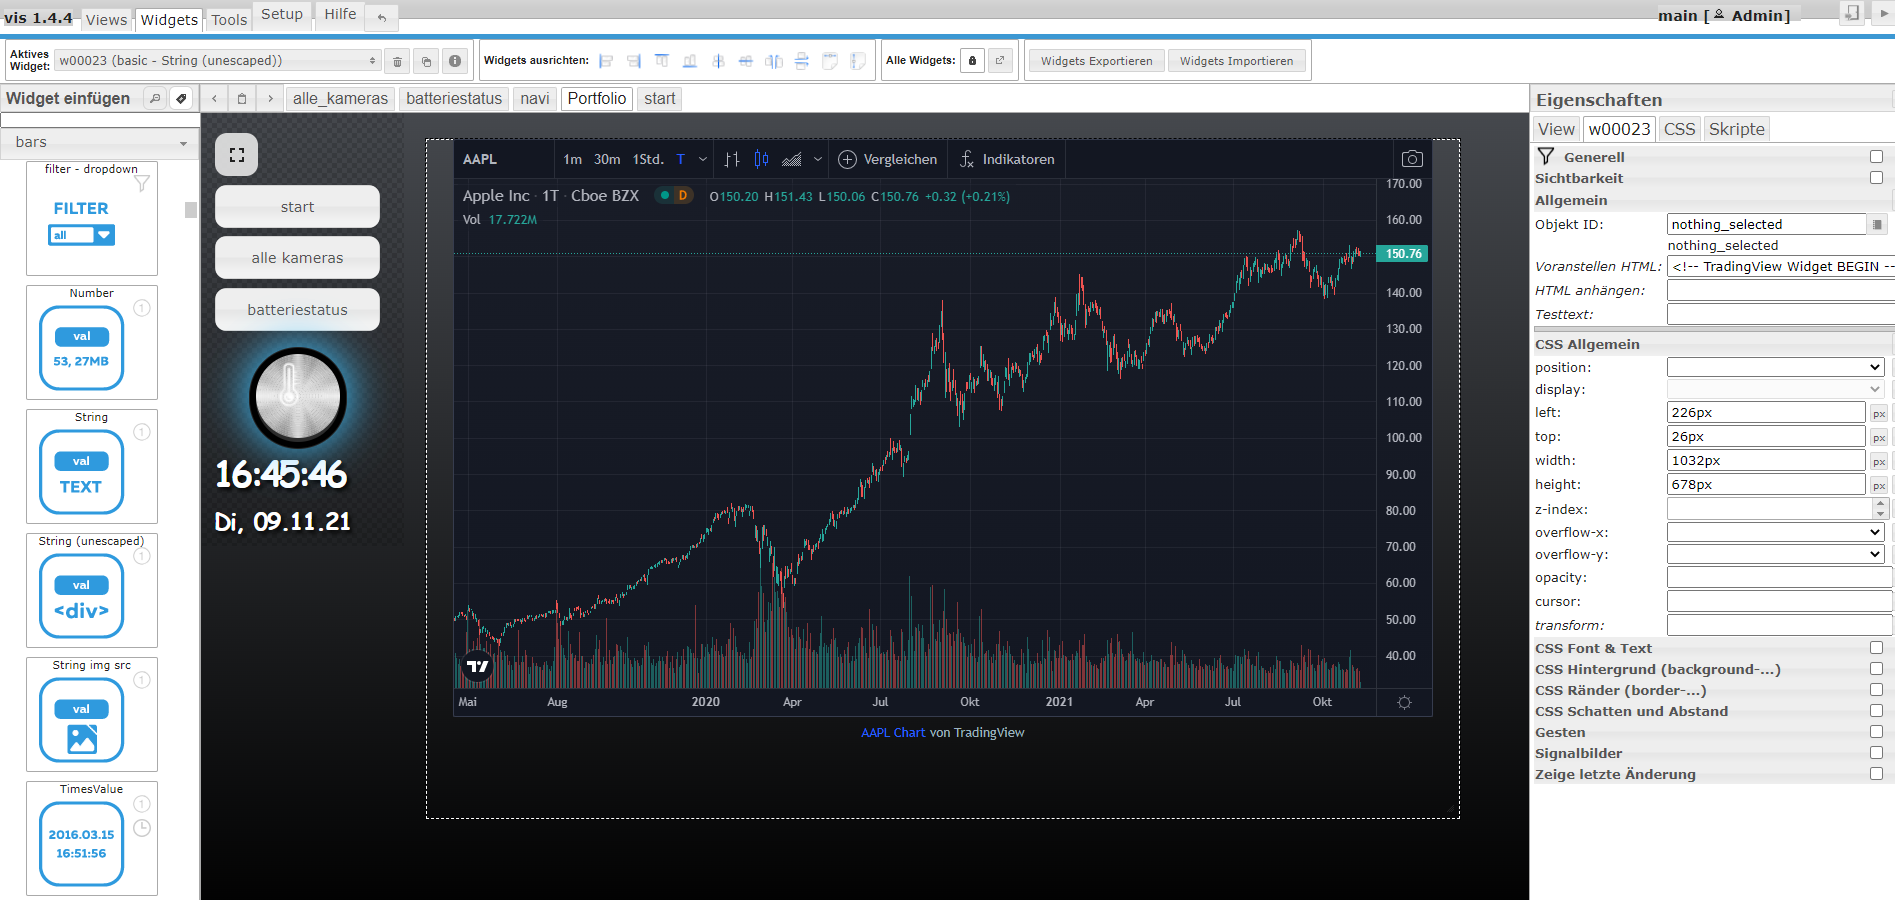Click the Voranstellen HTML input field
Screen dimensions: 1895x900
coord(1780,266)
